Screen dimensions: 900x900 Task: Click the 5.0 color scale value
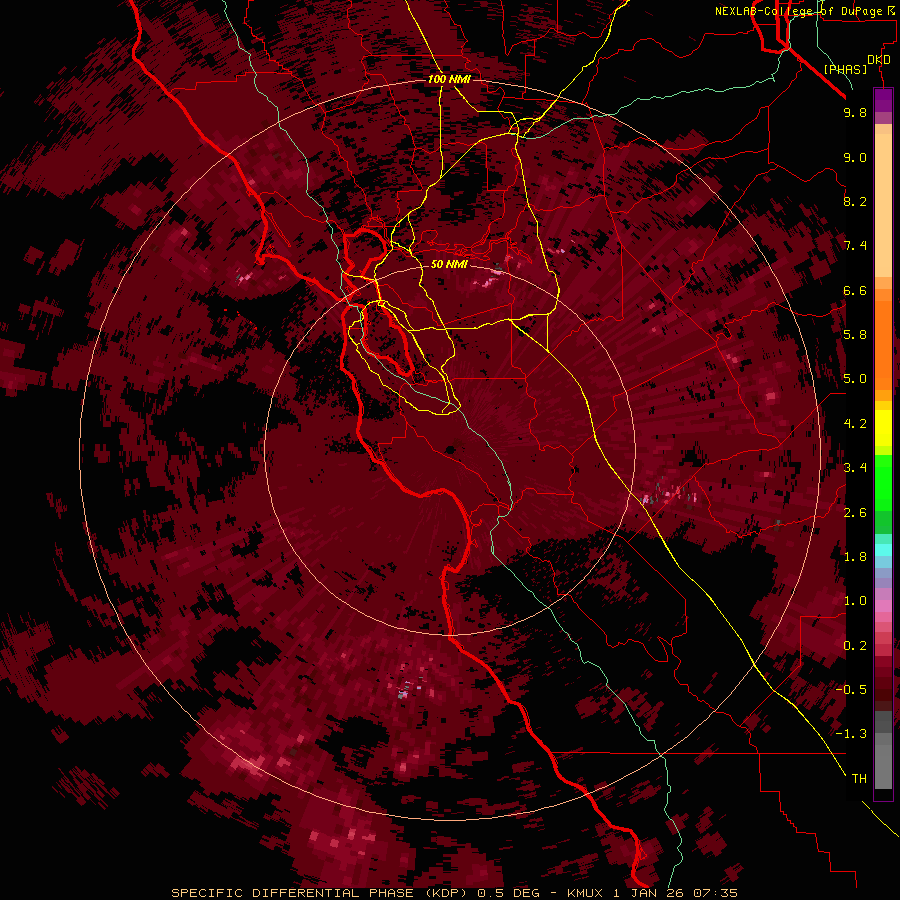point(855,379)
